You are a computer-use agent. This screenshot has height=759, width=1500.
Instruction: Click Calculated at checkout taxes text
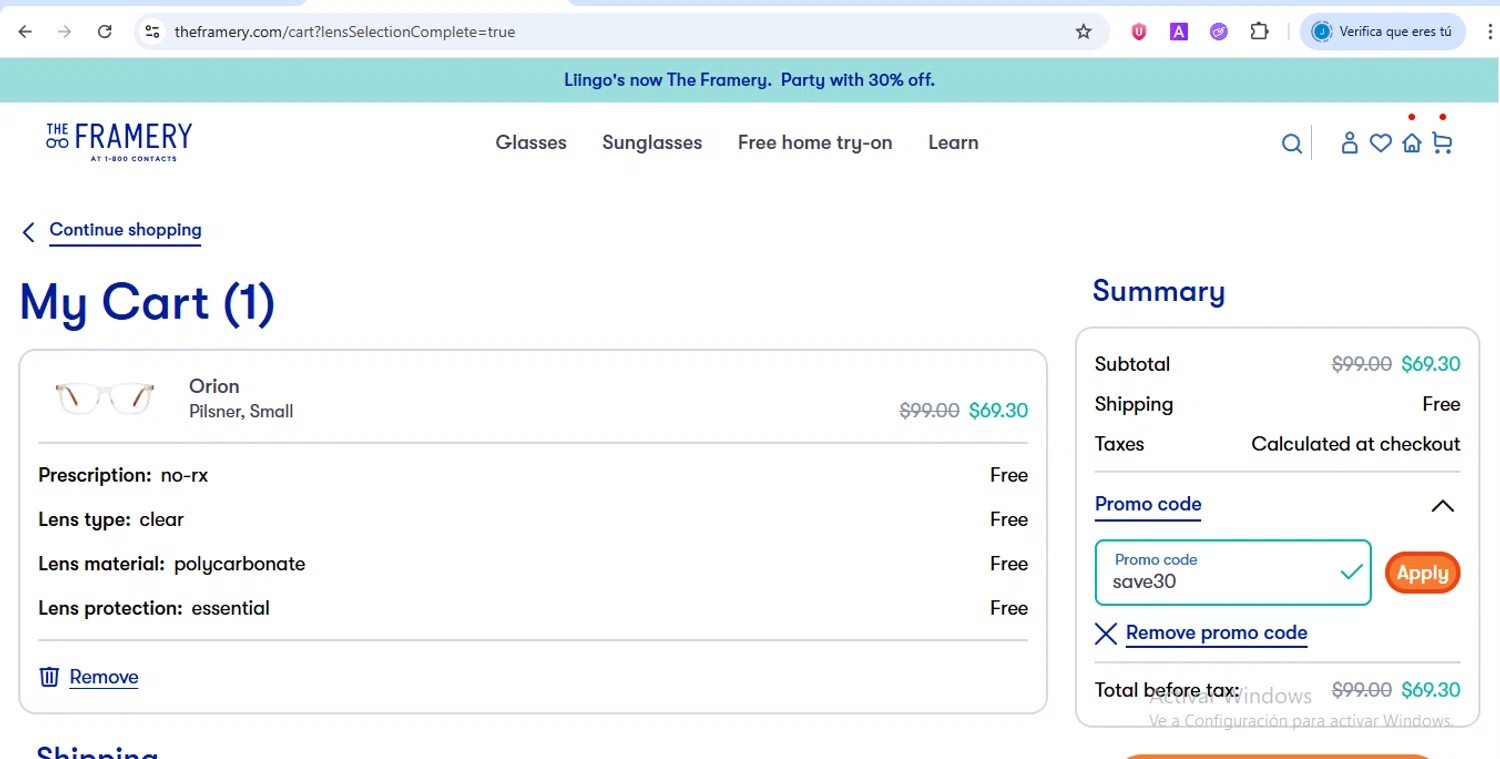point(1355,444)
